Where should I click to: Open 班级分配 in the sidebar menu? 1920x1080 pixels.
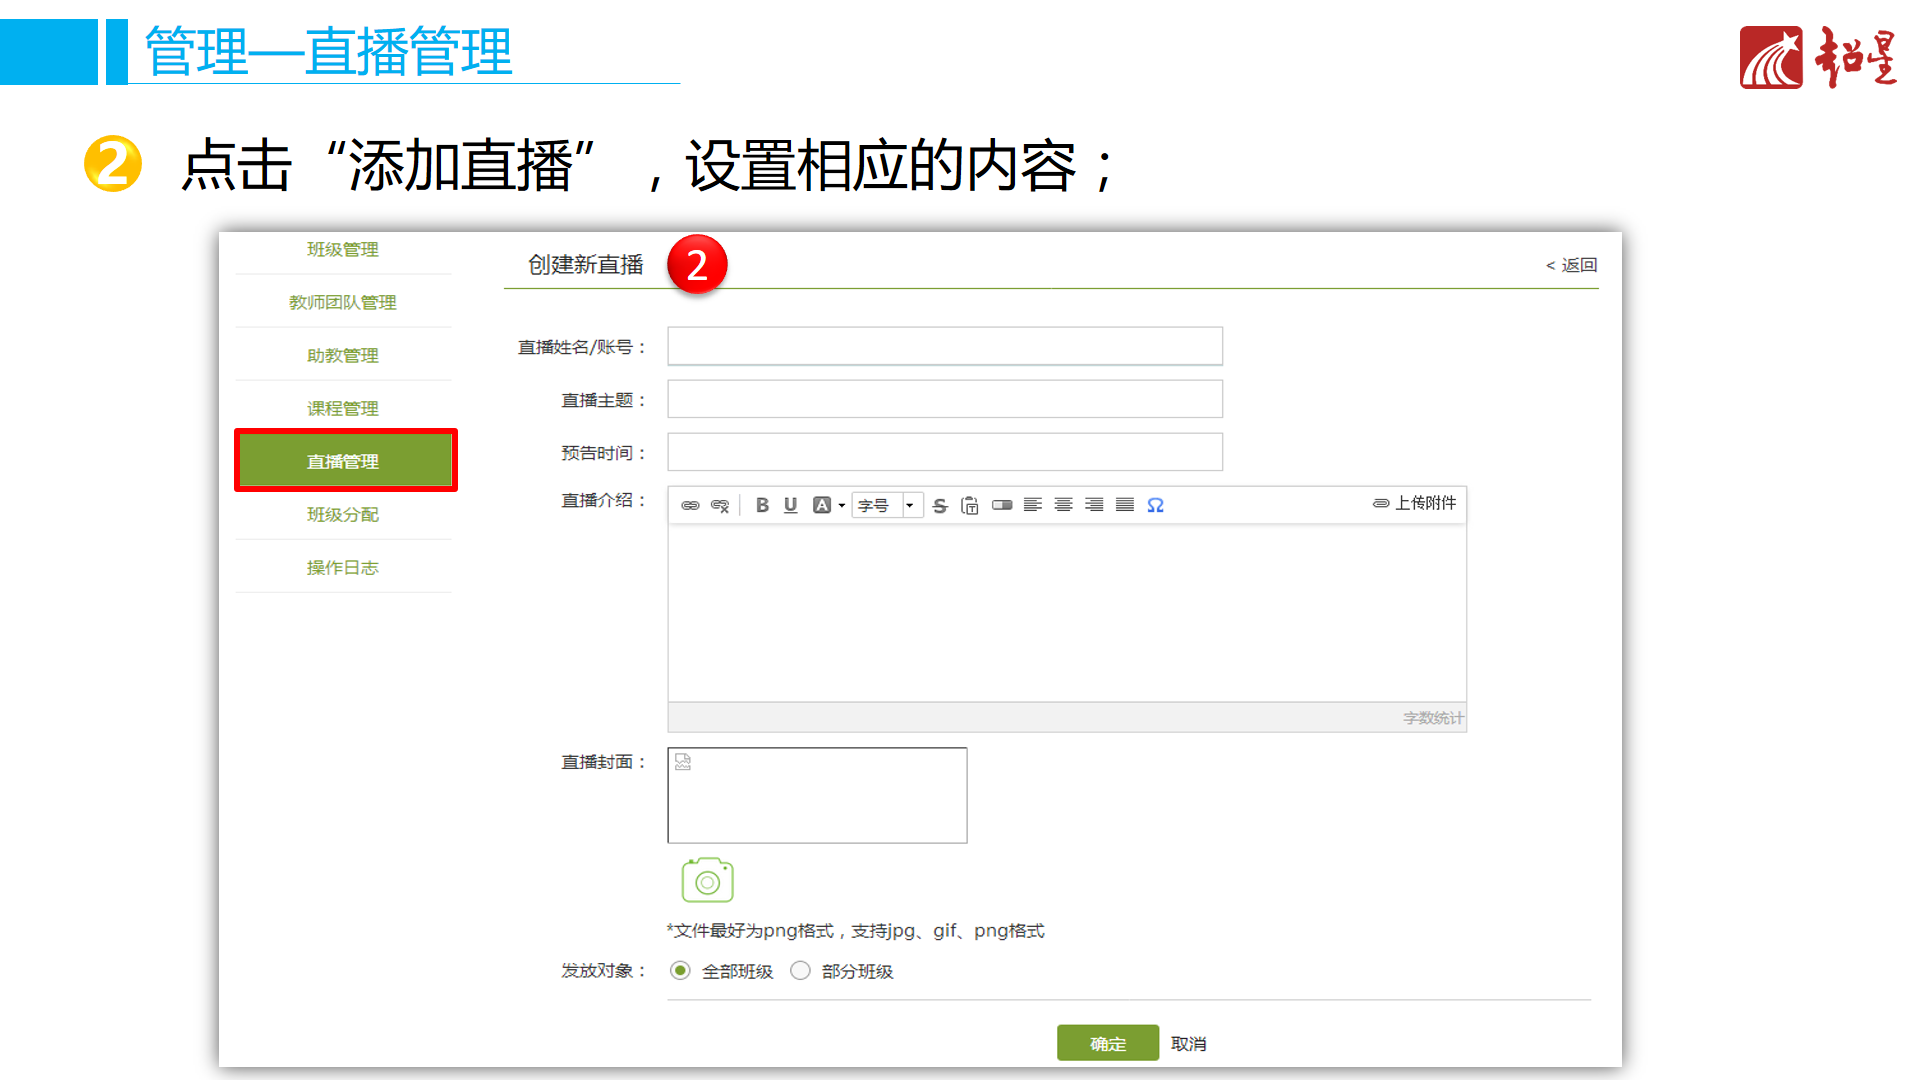(343, 514)
